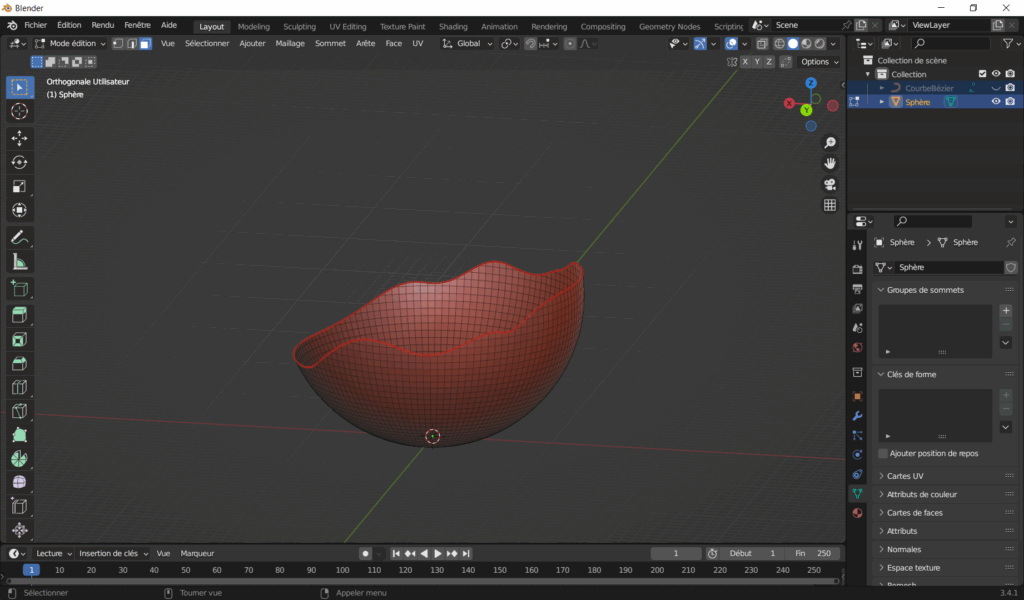This screenshot has width=1024, height=600.
Task: Select the Cursor tool in toolbar
Action: coord(20,112)
